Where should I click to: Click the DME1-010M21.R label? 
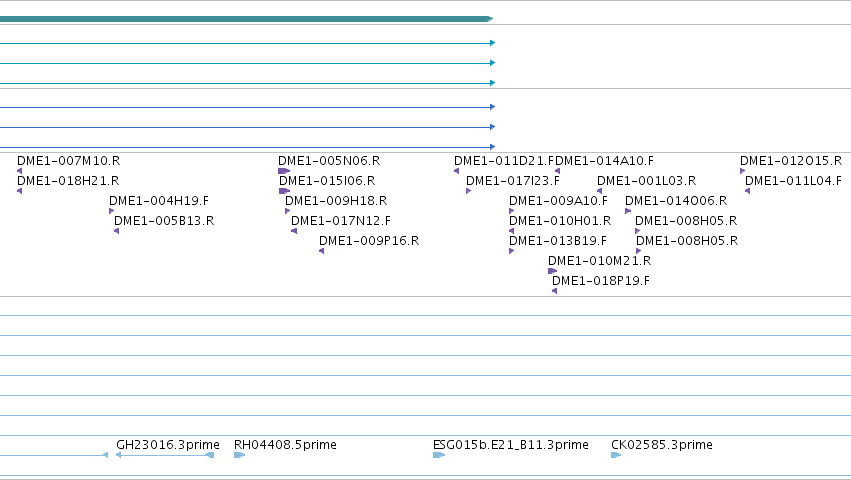point(600,261)
